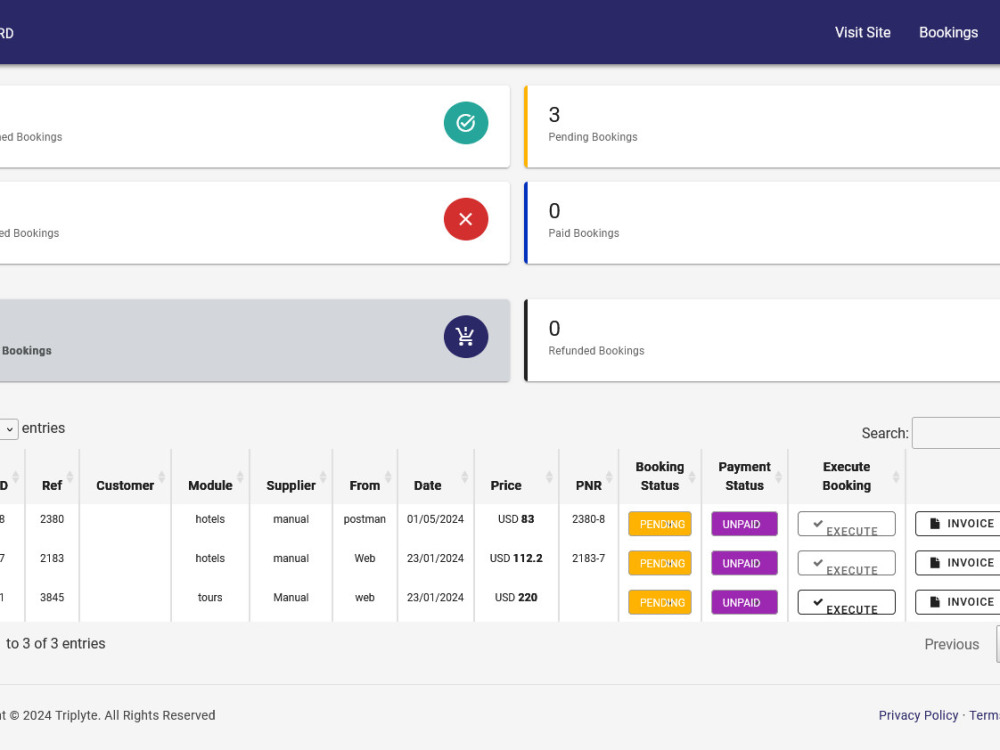Click the invoice file icon for ref 2183
1000x750 pixels.
point(935,562)
